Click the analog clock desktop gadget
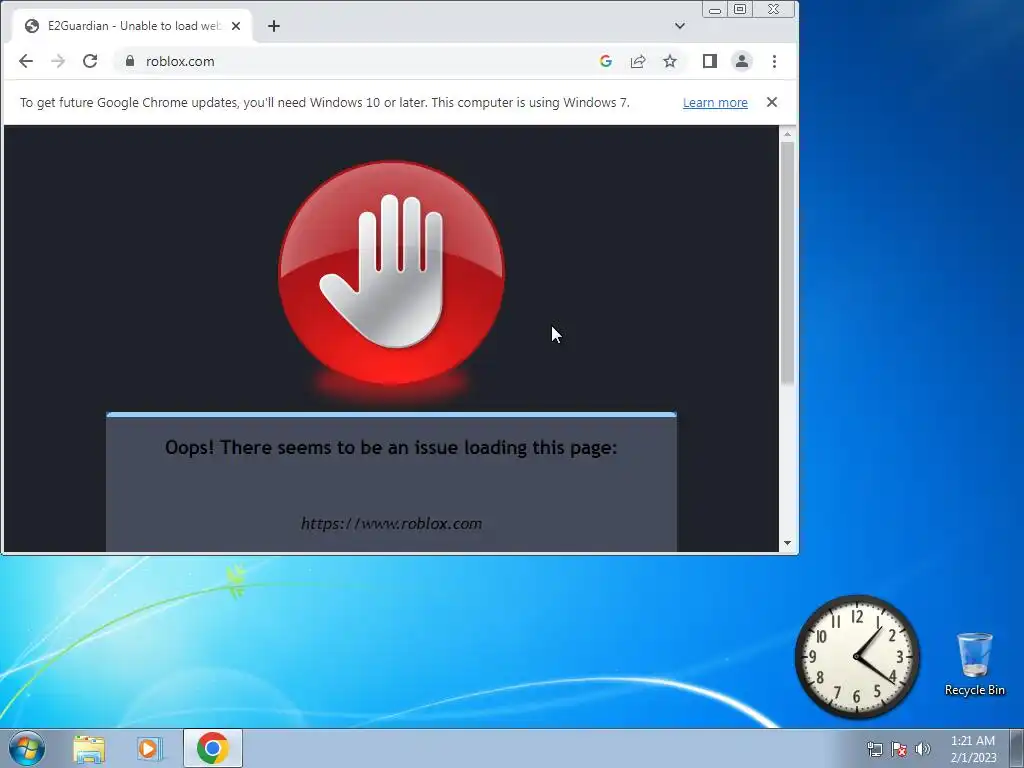Image resolution: width=1024 pixels, height=768 pixels. (x=857, y=656)
